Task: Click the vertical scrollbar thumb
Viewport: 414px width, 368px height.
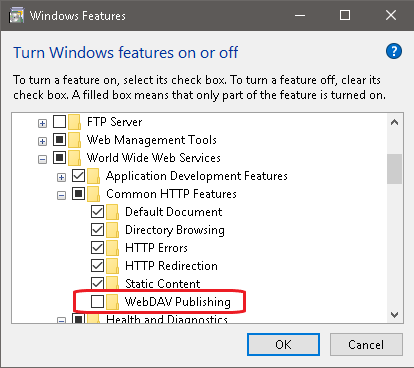Action: click(x=395, y=169)
